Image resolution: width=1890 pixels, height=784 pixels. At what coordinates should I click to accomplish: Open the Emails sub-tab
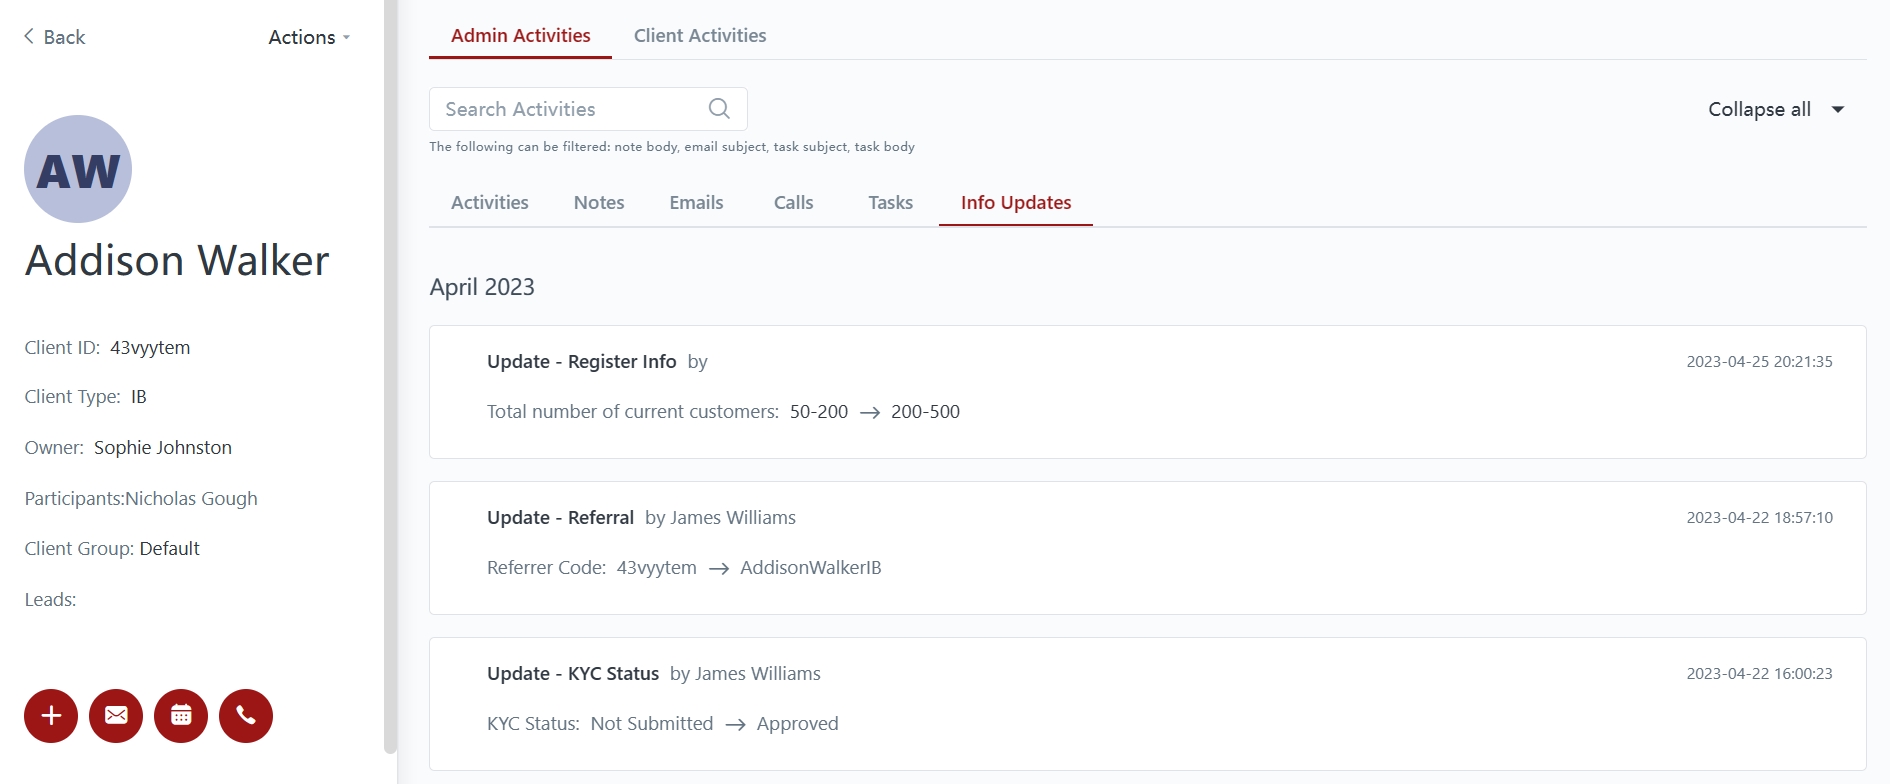coord(696,203)
